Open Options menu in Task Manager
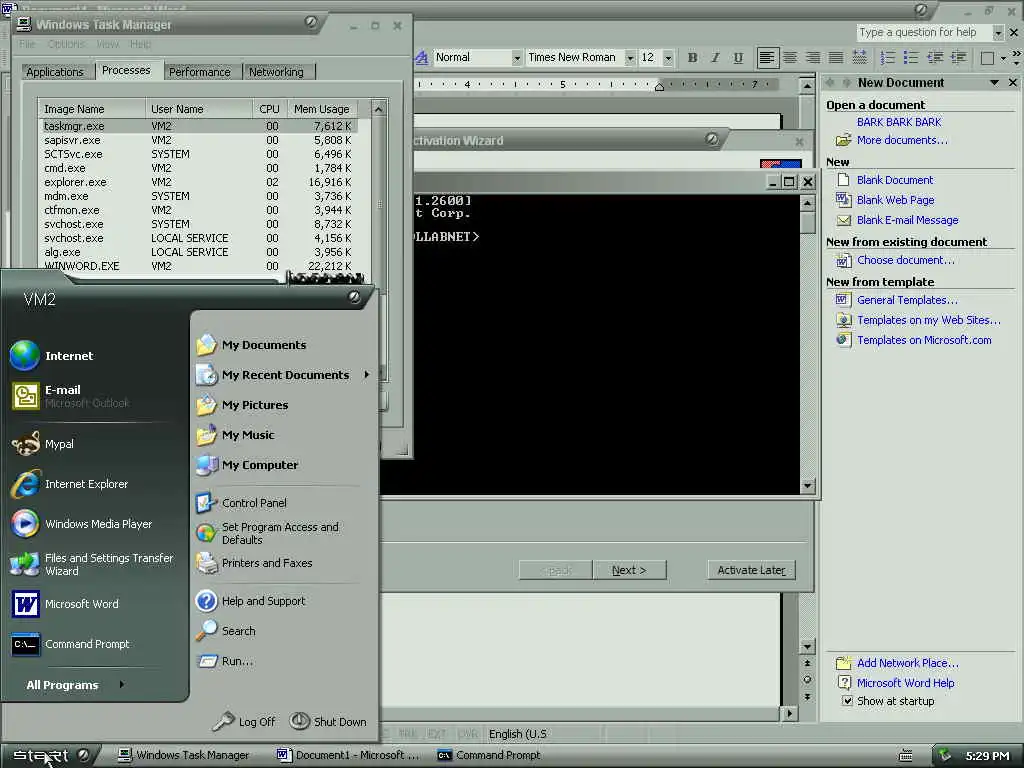 coord(66,44)
